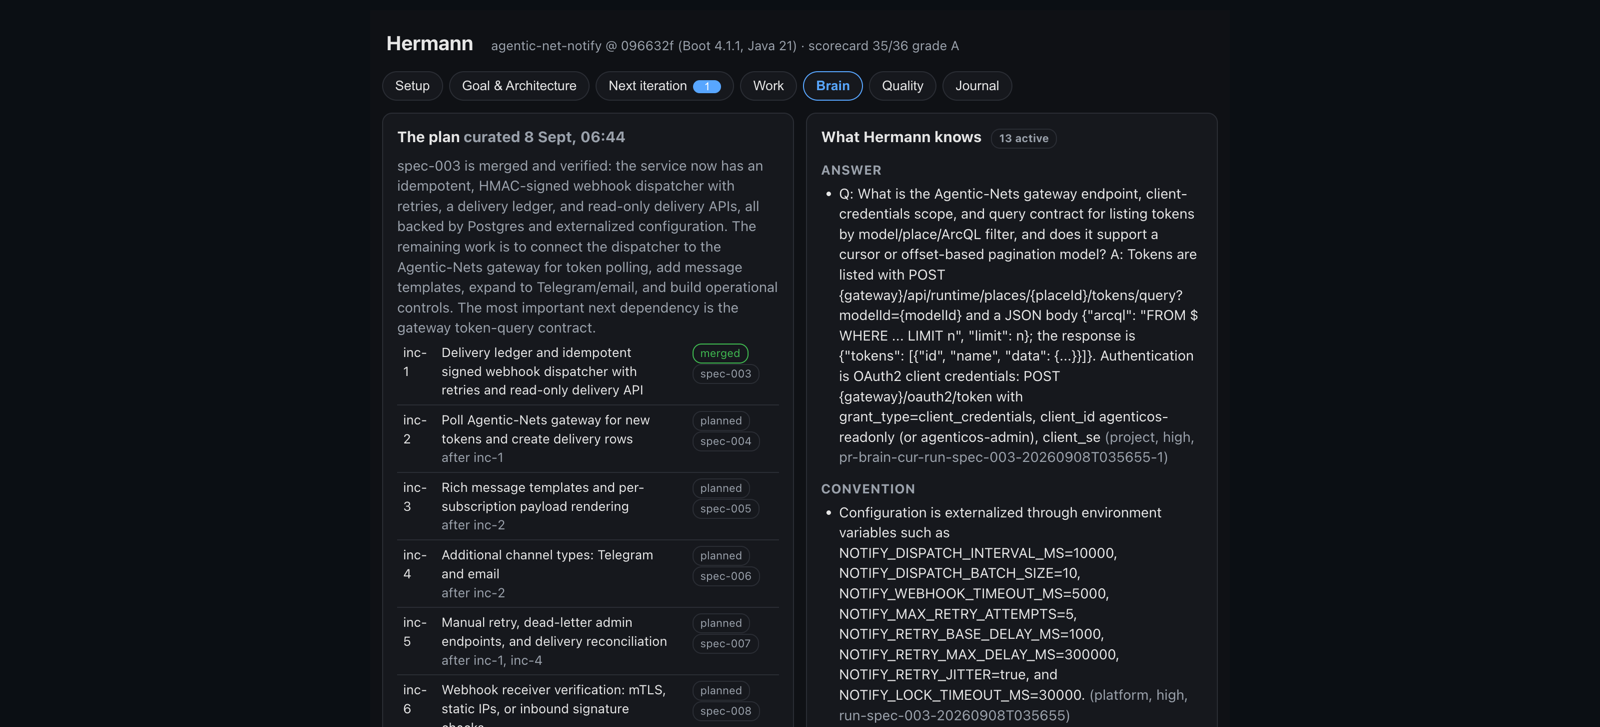Open the Quality tab
The image size is (1600, 727).
point(902,86)
